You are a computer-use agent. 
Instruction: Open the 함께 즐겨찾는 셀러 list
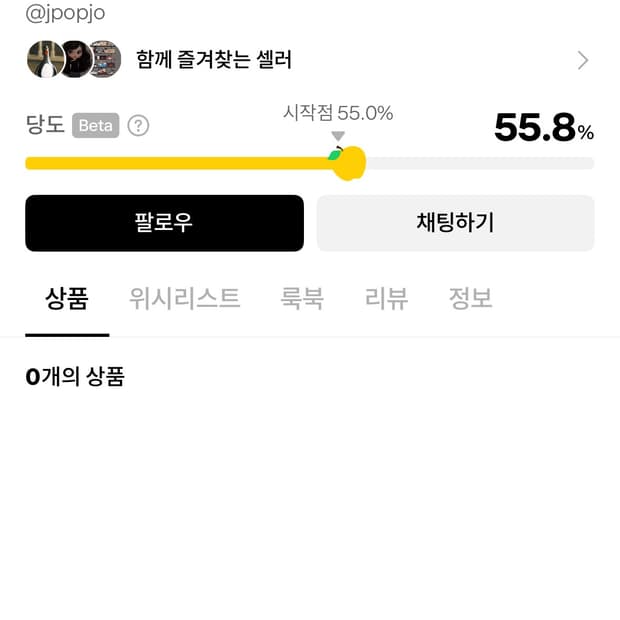click(214, 60)
